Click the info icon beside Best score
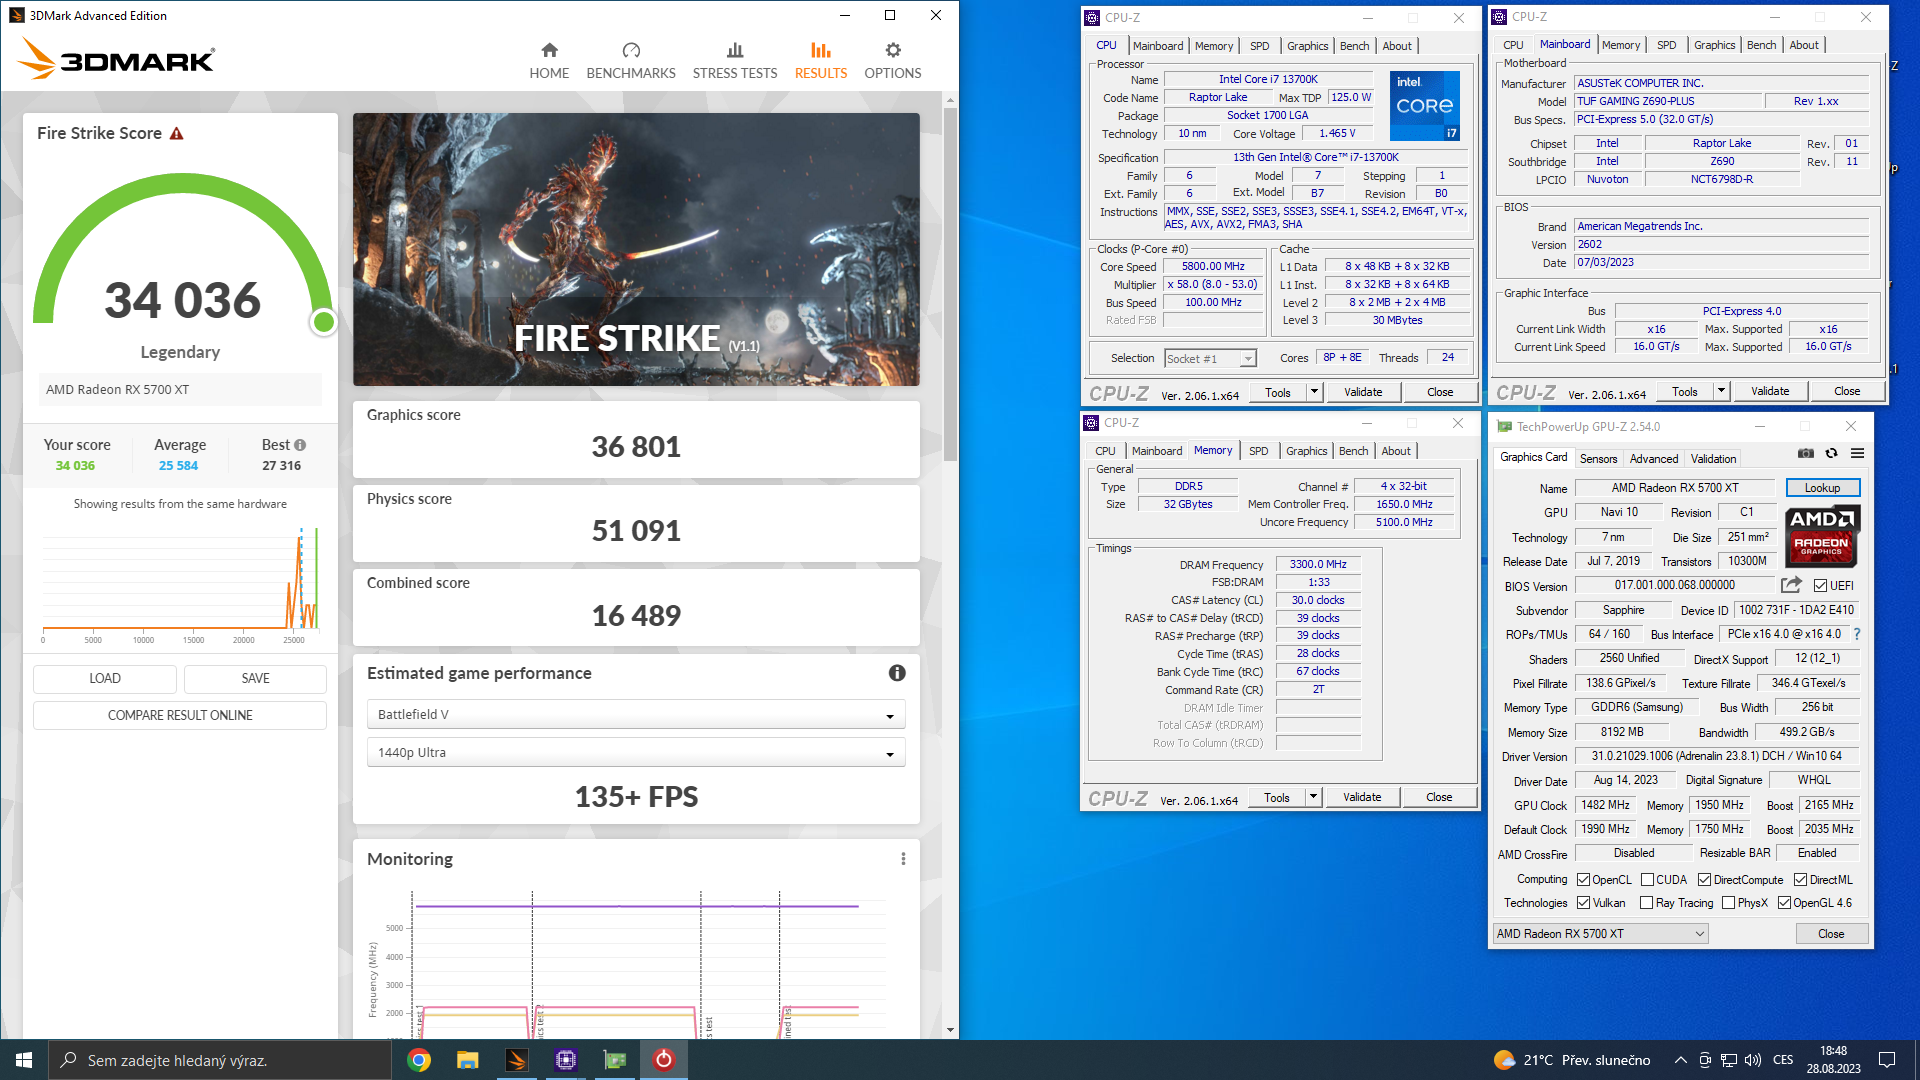 pos(300,445)
